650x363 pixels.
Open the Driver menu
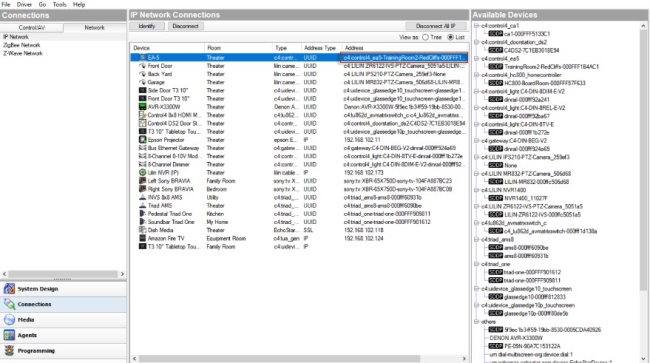point(24,5)
